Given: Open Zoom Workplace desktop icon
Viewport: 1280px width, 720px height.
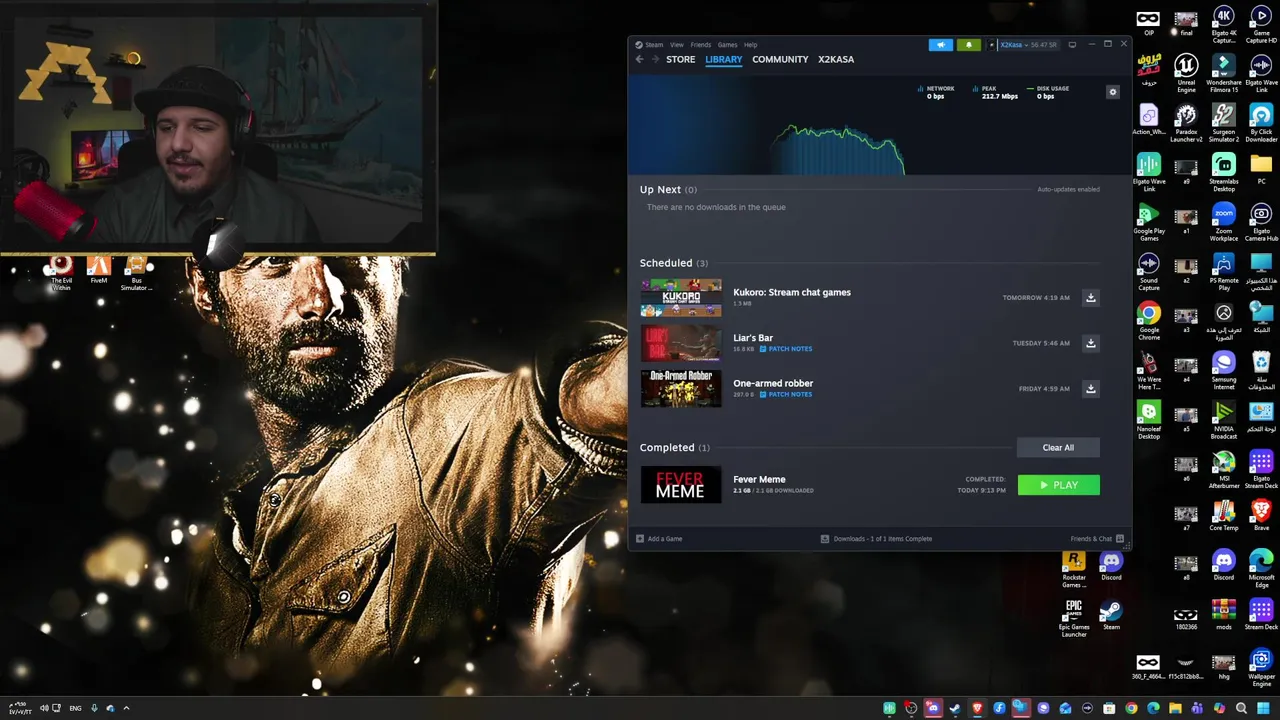Looking at the screenshot, I should pos(1224,222).
